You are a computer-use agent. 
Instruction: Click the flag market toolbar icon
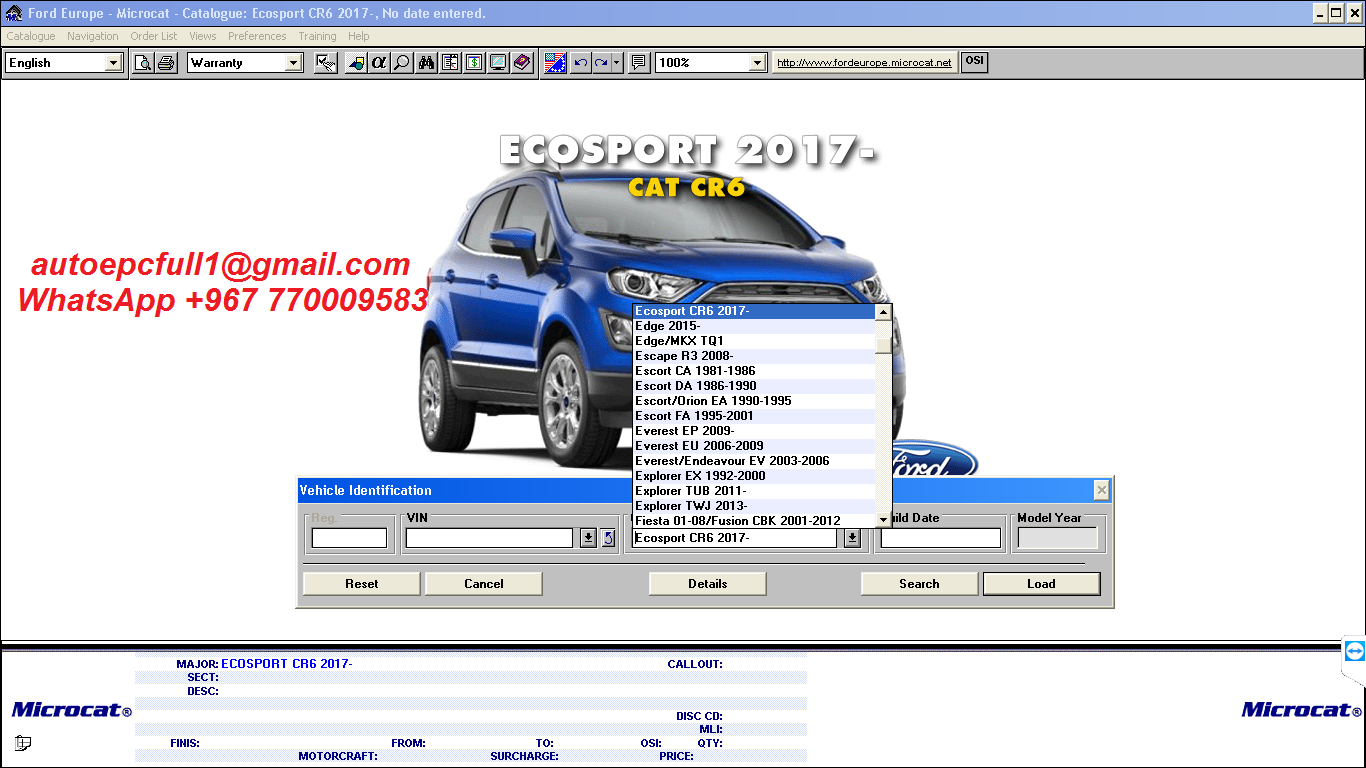[x=555, y=62]
